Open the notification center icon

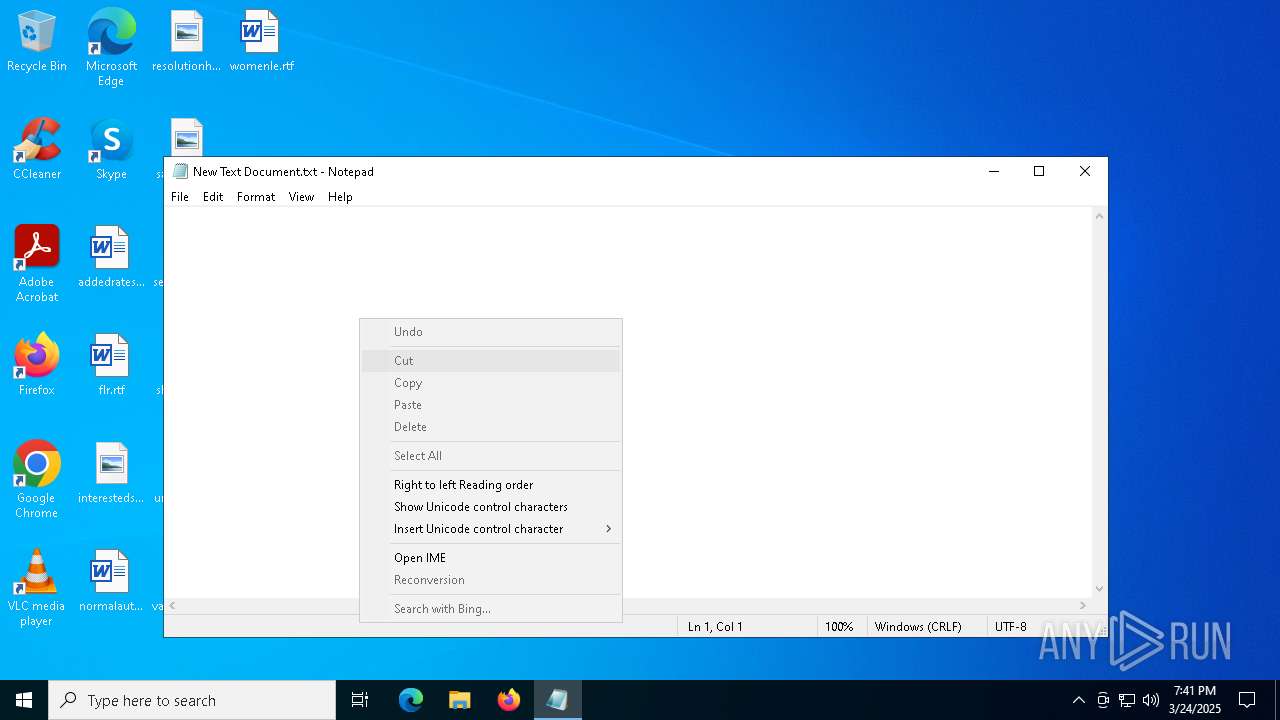click(x=1247, y=700)
